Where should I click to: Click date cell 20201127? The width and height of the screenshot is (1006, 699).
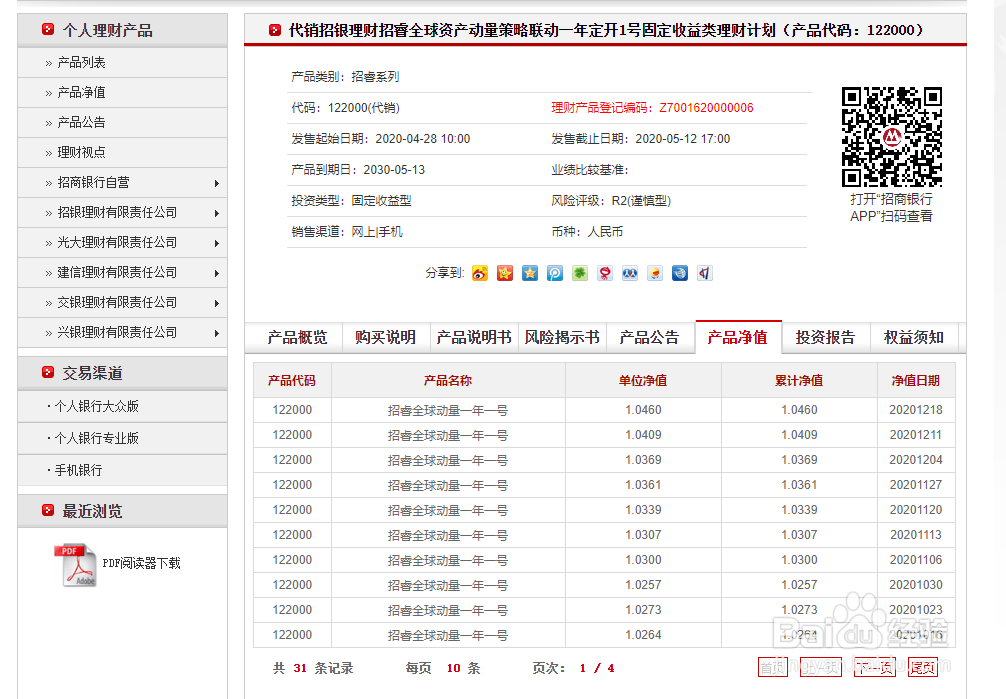pyautogui.click(x=916, y=485)
